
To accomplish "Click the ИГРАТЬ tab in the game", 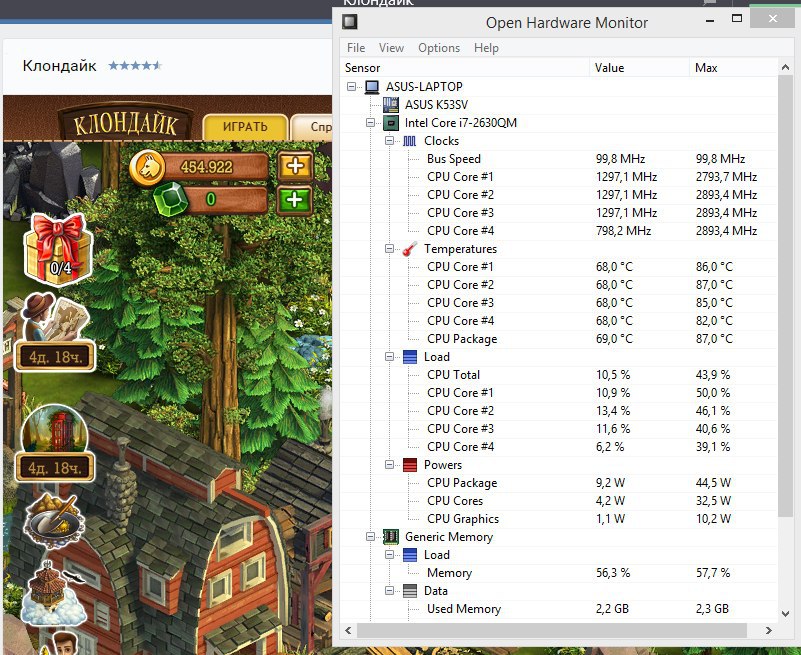I will tap(245, 126).
